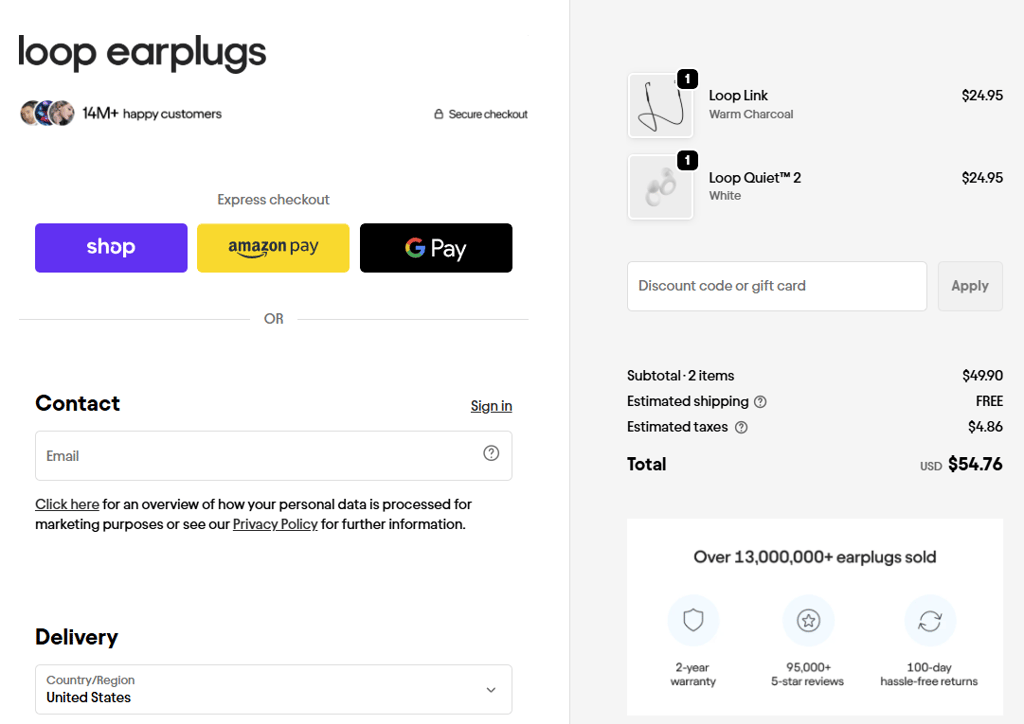This screenshot has height=724, width=1024.
Task: Open the Click here data overview link
Action: 67,504
